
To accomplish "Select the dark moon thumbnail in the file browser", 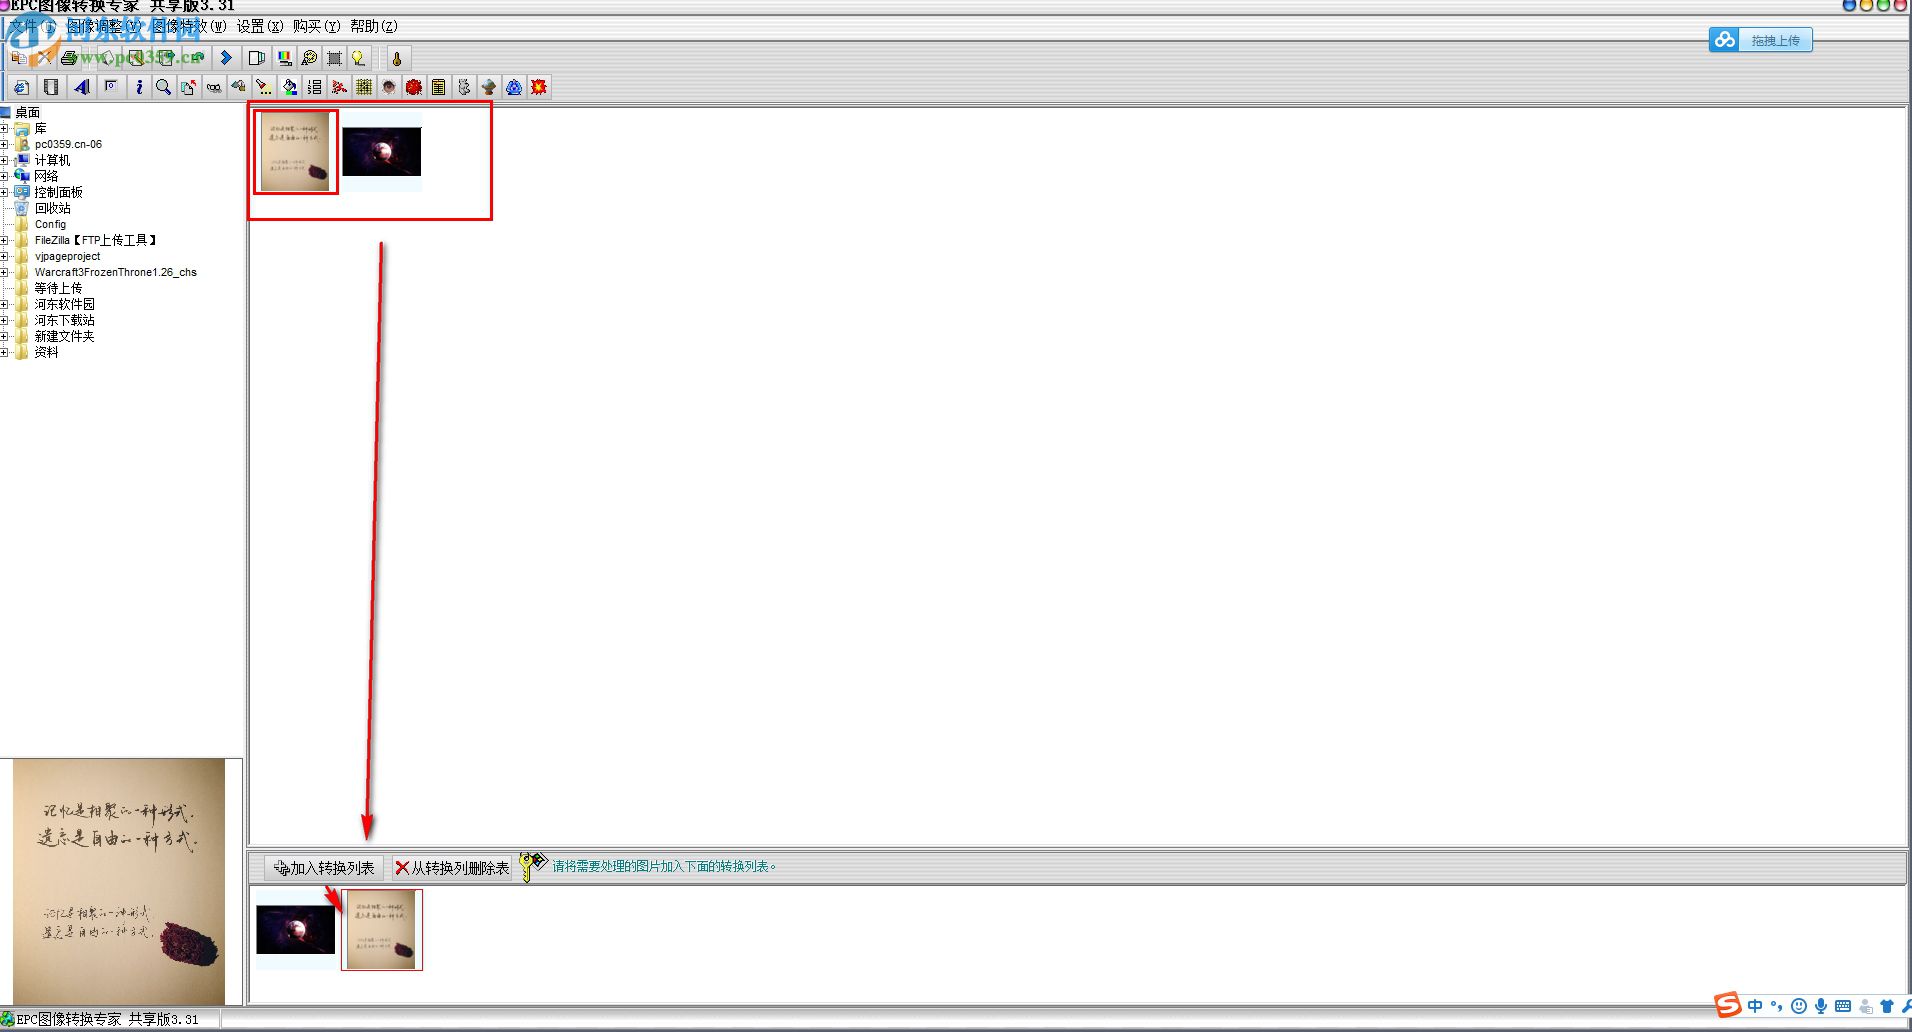I will pyautogui.click(x=381, y=151).
